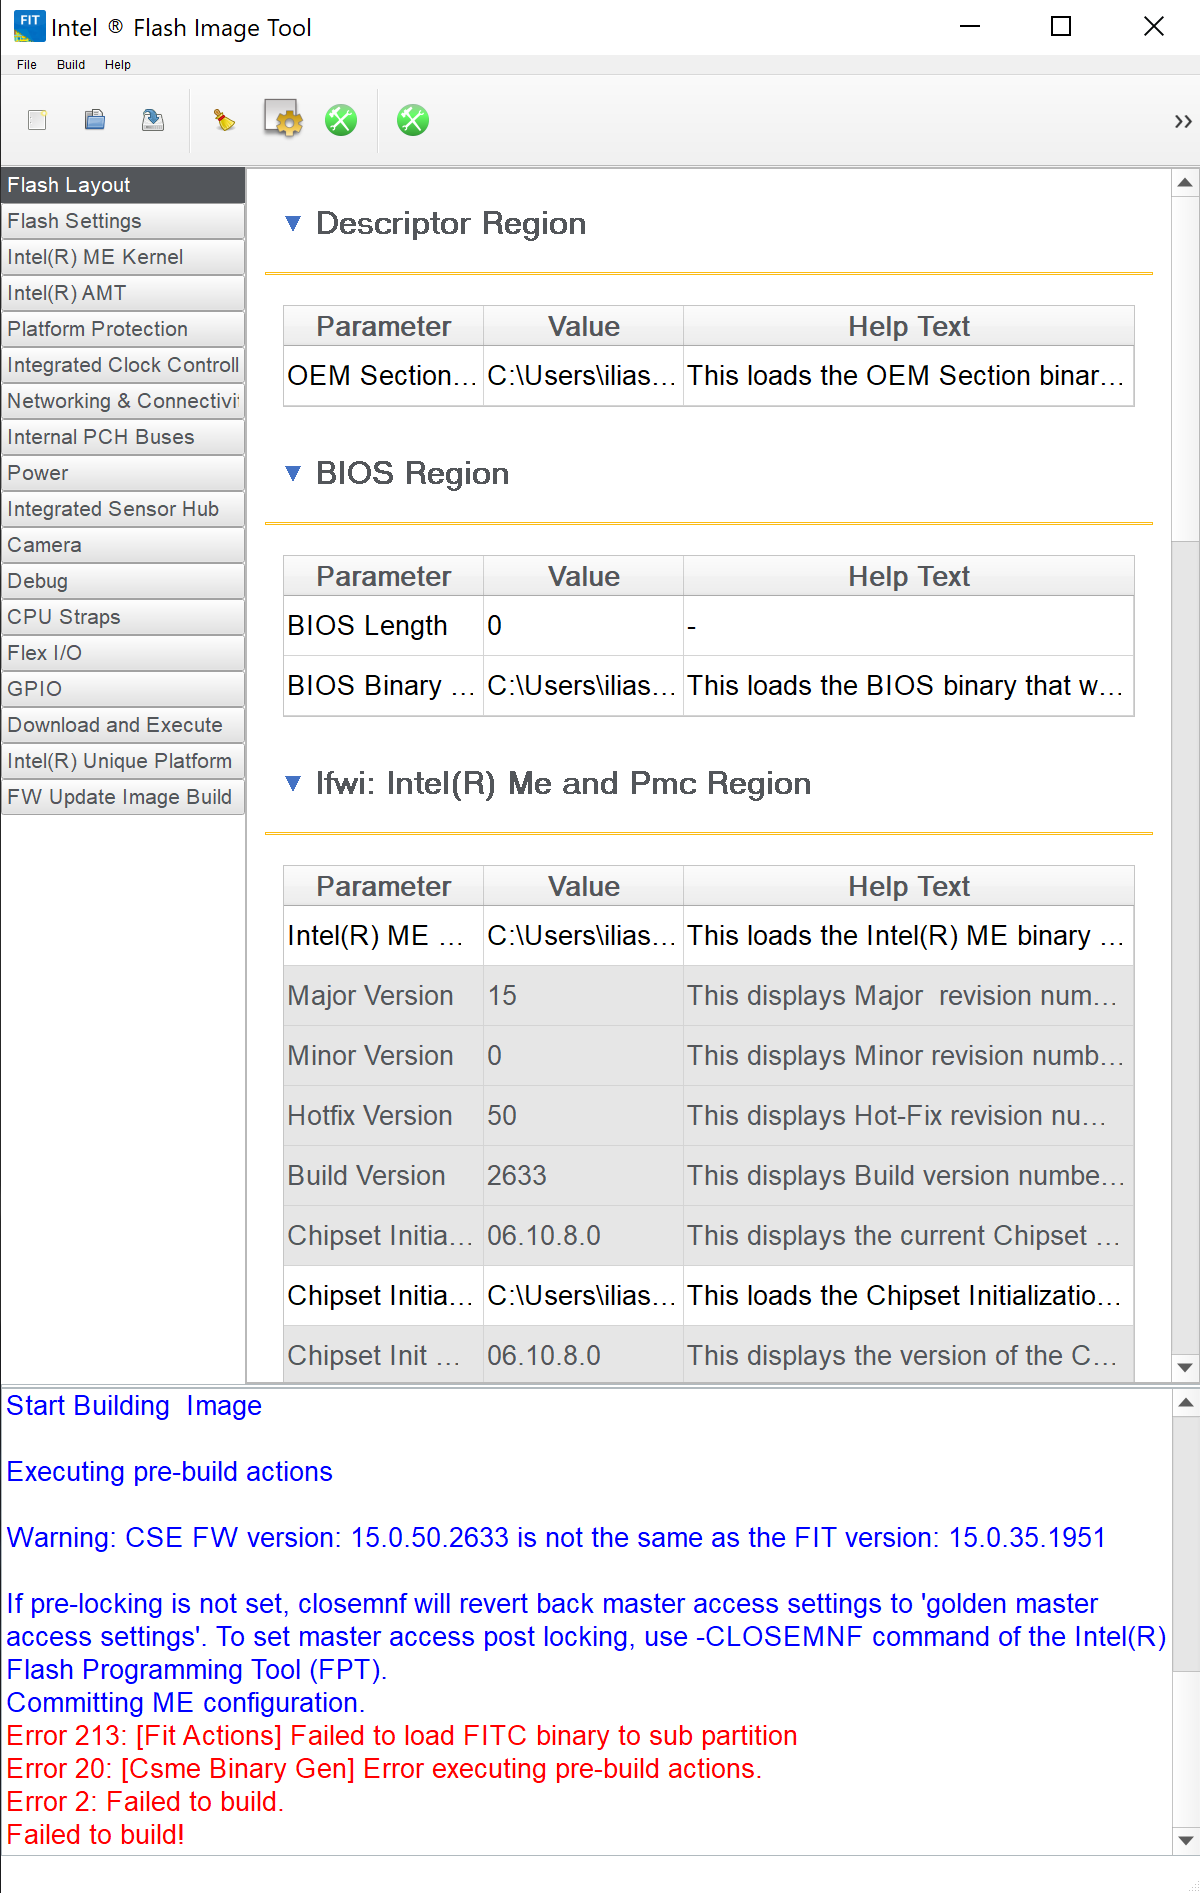Click 'BIOS Length' parameter cell
1200x1893 pixels.
click(383, 626)
